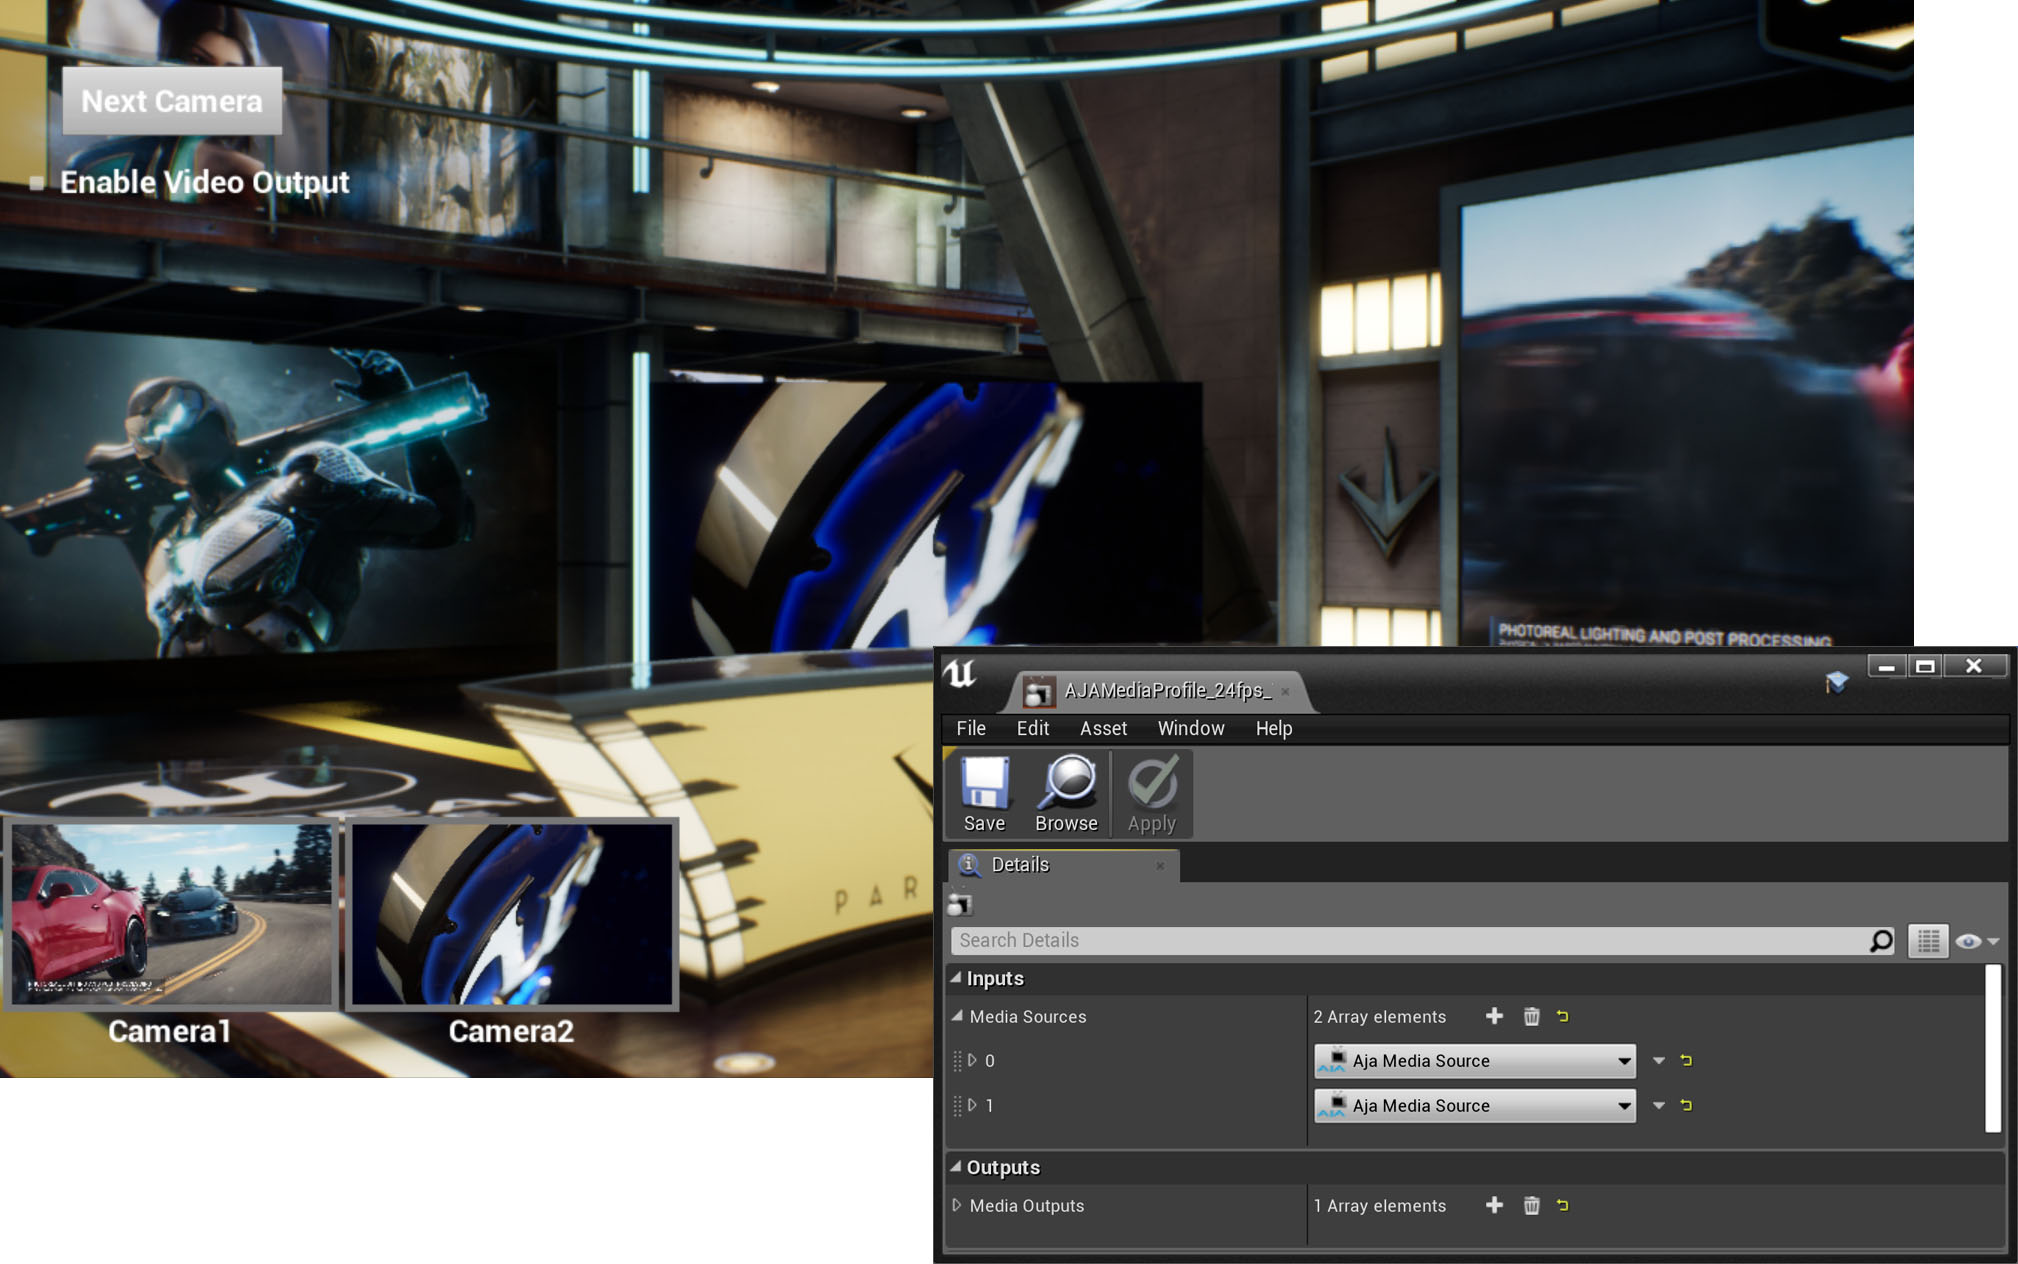Reset Media Outputs array to default
This screenshot has width=2018, height=1264.
1563,1205
